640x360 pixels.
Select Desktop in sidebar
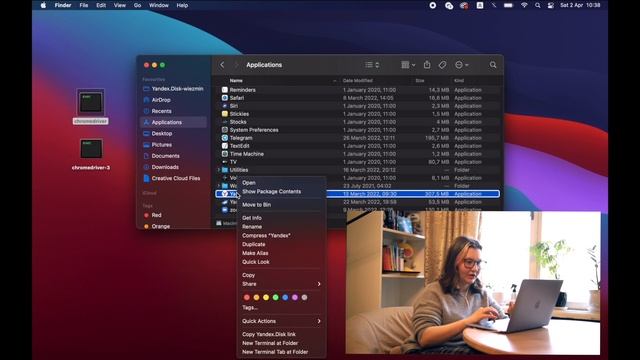click(173, 133)
